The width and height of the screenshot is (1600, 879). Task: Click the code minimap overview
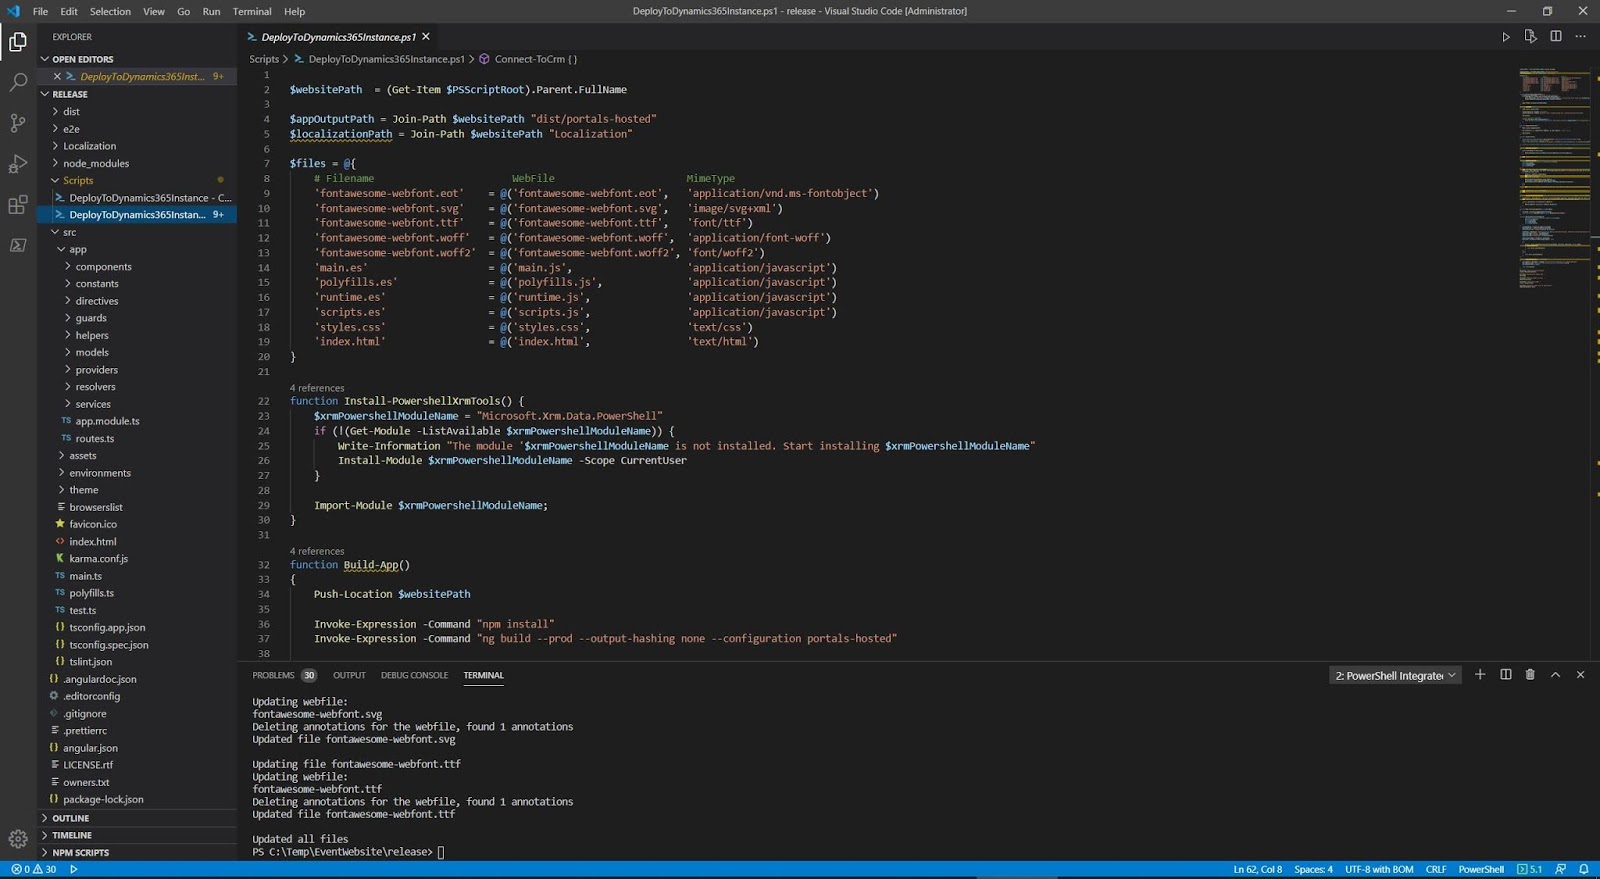coord(1555,180)
